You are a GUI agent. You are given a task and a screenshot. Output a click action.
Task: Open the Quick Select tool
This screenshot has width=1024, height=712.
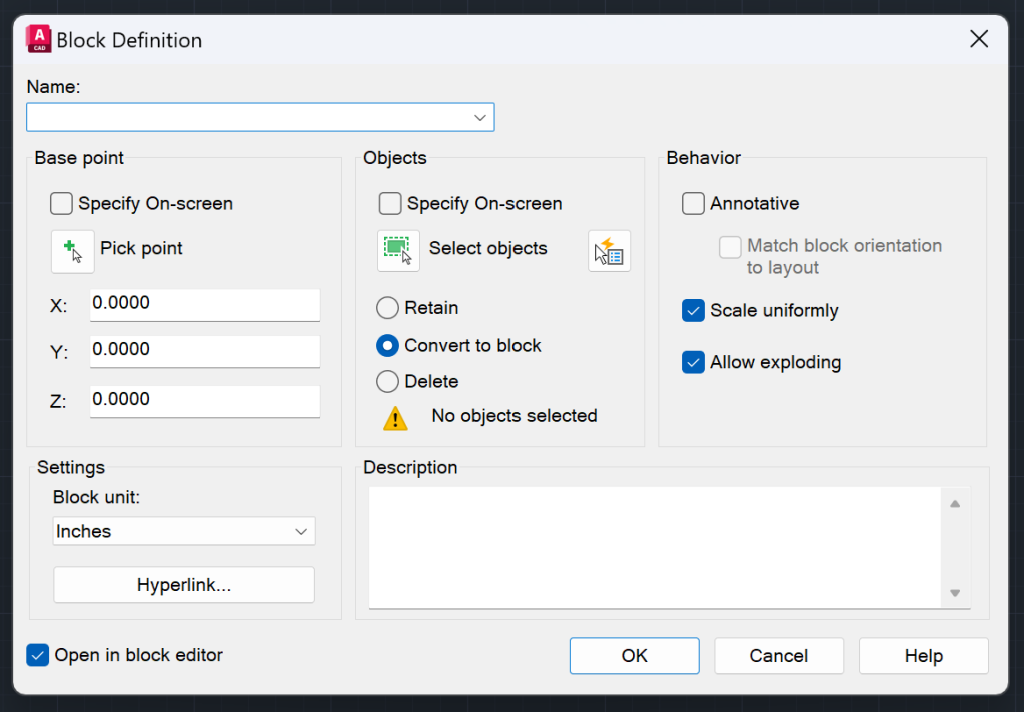point(609,250)
